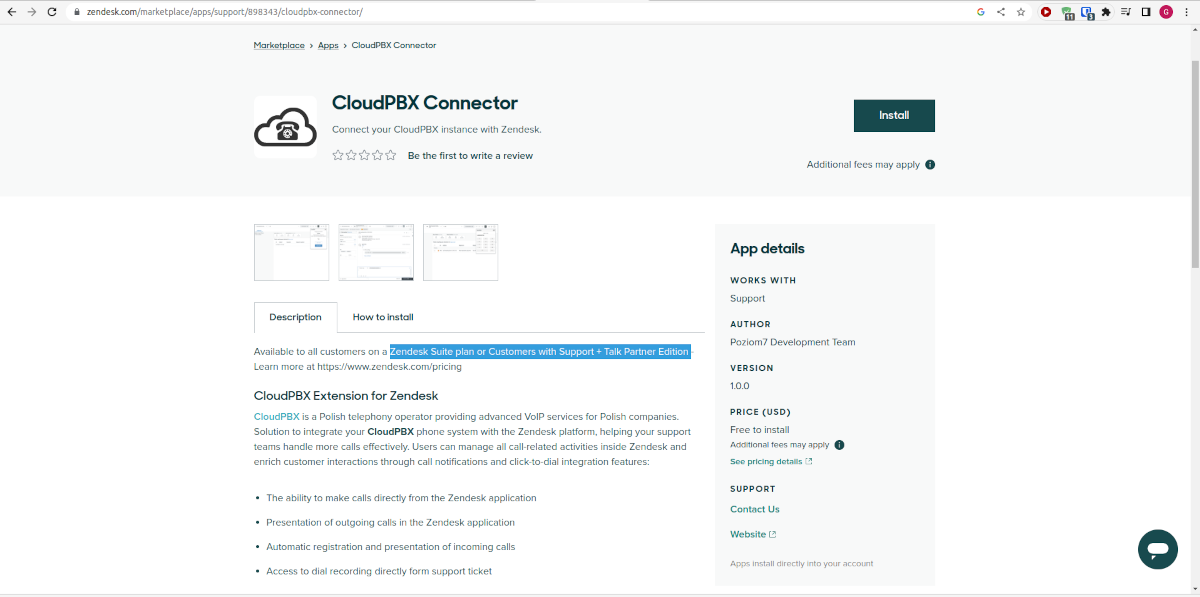1200x597 pixels.
Task: Reload the current page
Action: coord(52,12)
